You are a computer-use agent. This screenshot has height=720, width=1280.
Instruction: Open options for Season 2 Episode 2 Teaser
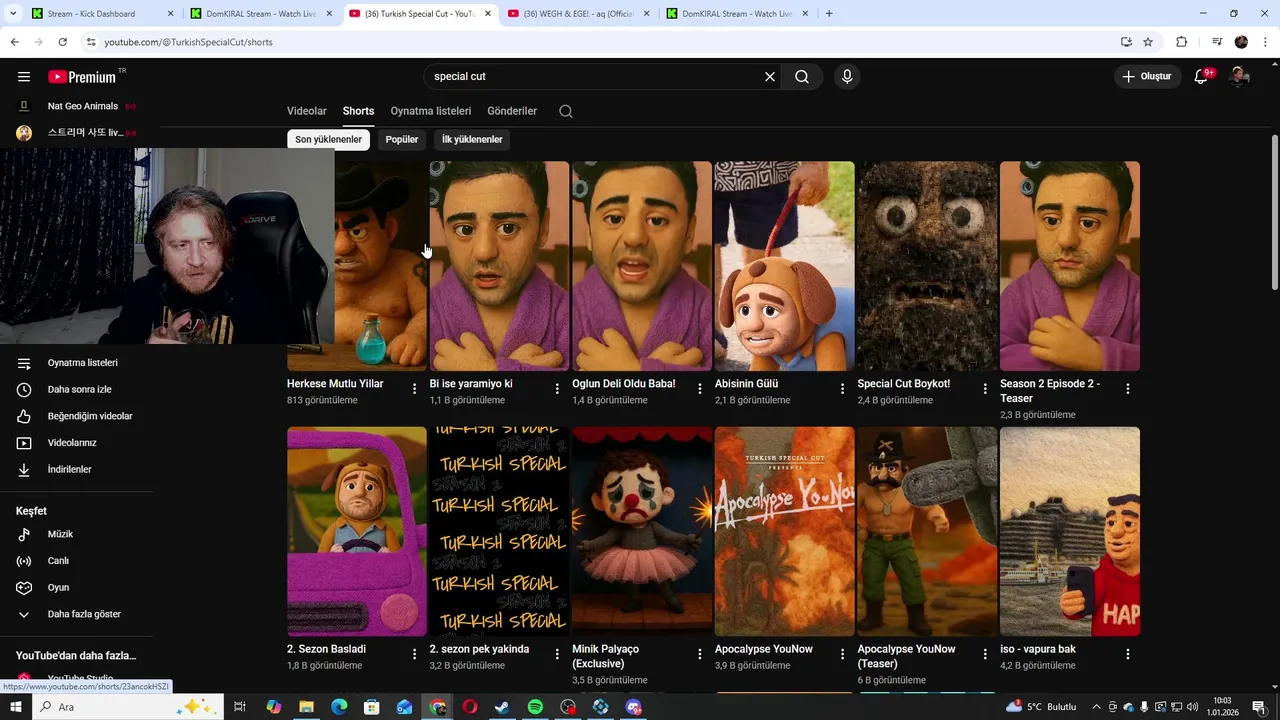(x=1128, y=389)
